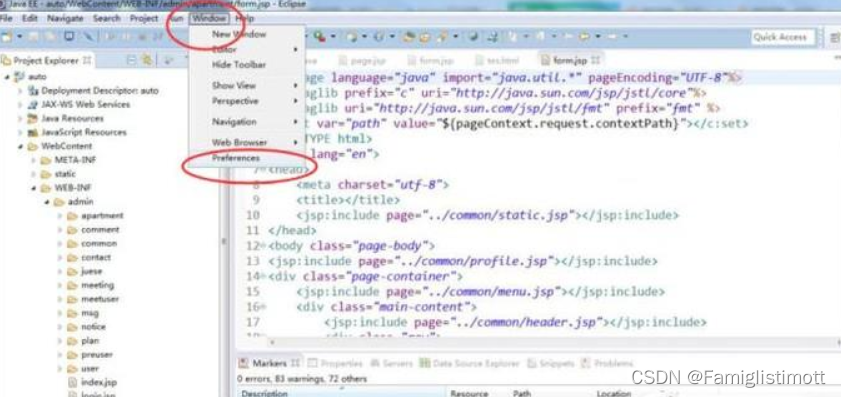The width and height of the screenshot is (841, 397).
Task: Switch to the page.jsp editor tab
Action: pos(363,60)
